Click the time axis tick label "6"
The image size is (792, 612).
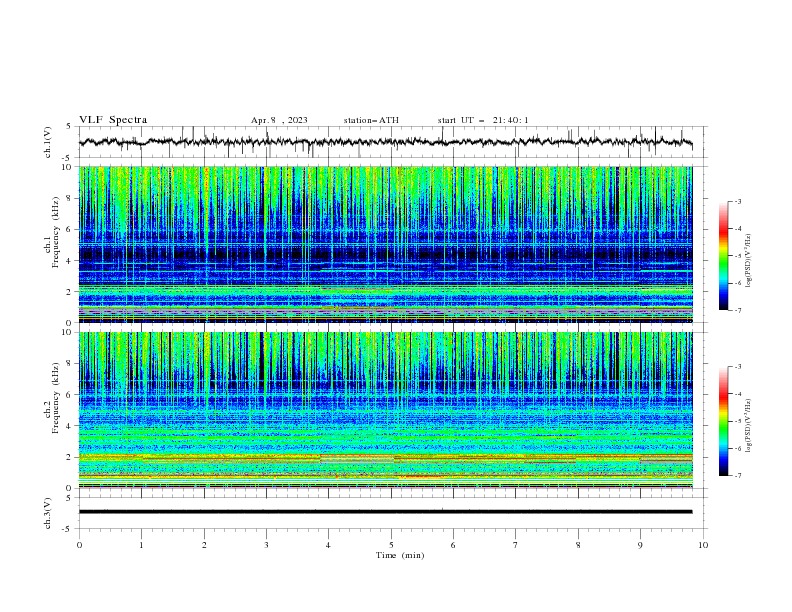[x=453, y=545]
